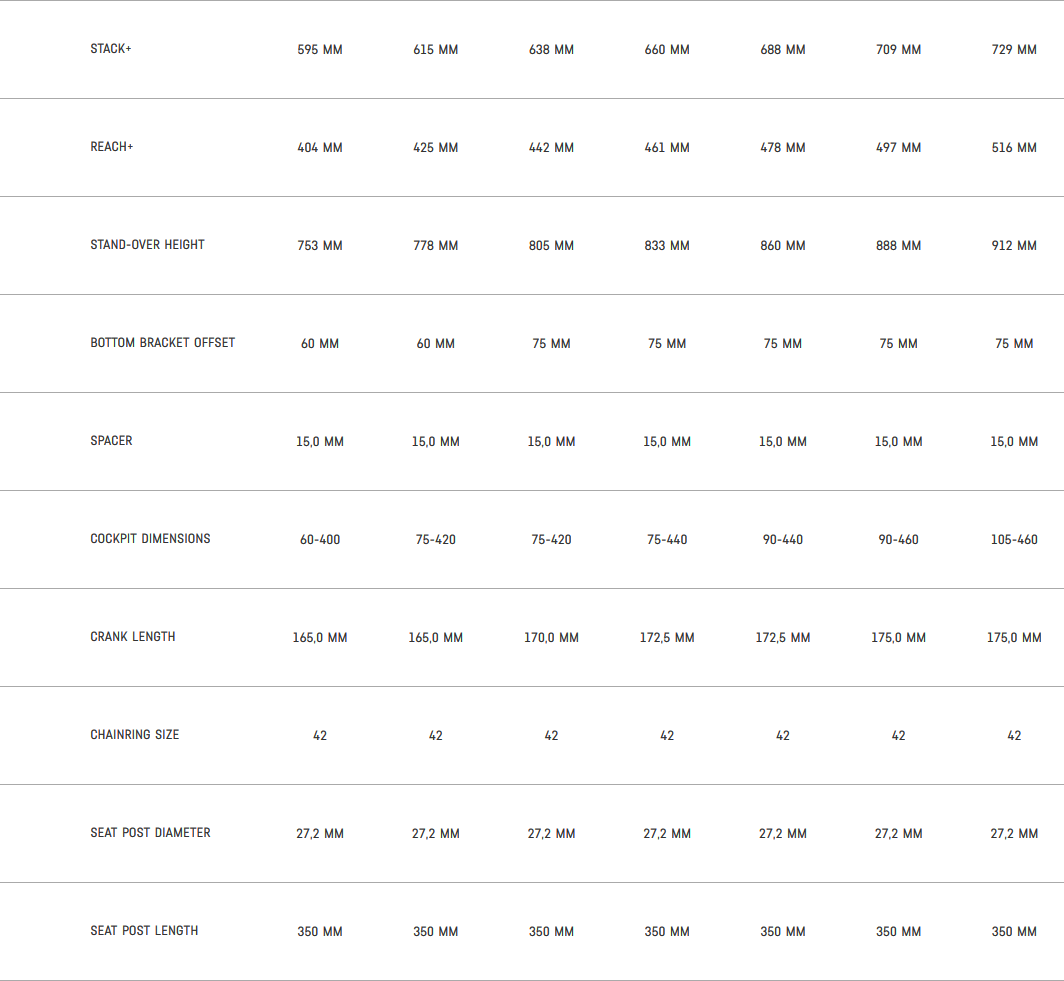Image resolution: width=1064 pixels, height=981 pixels.
Task: Click the 404 MM reach value
Action: (320, 148)
